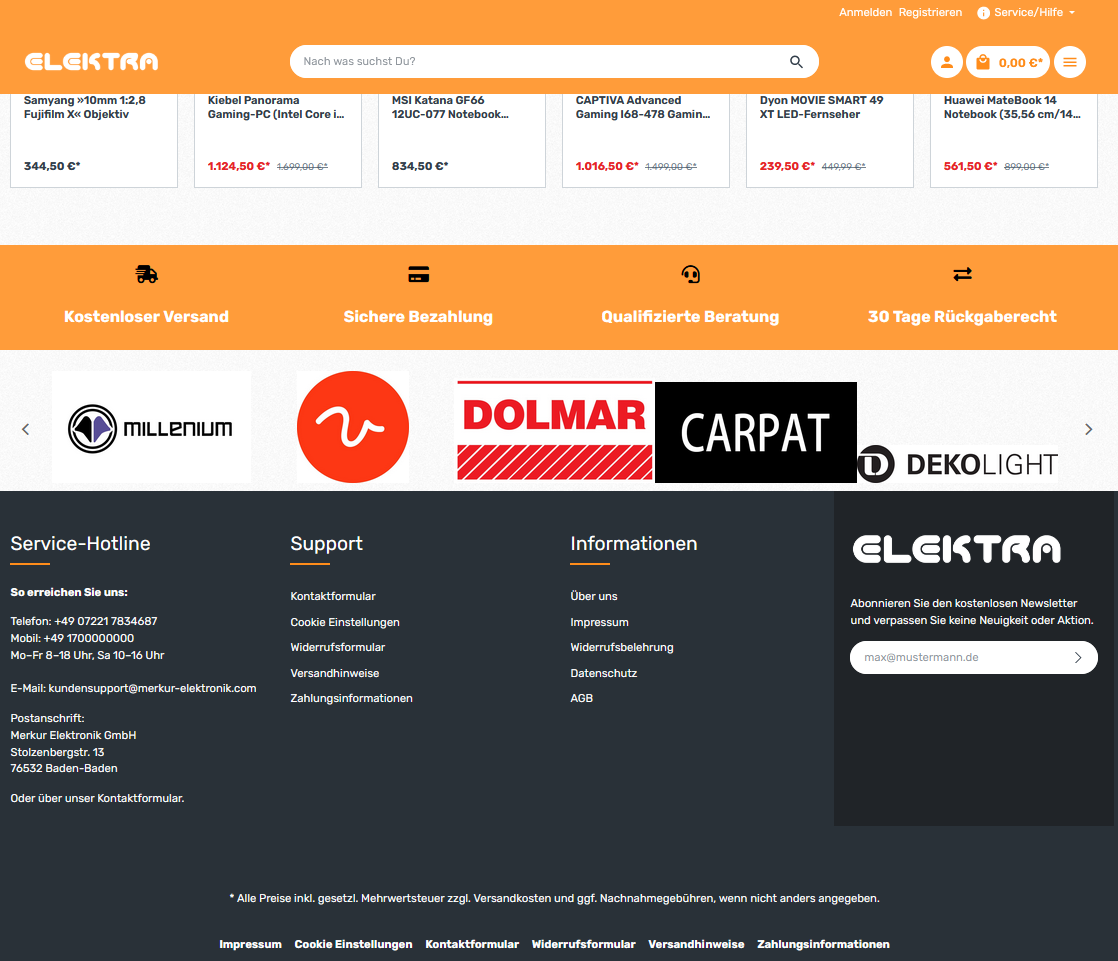
Task: Open the AGB link
Action: pos(581,698)
